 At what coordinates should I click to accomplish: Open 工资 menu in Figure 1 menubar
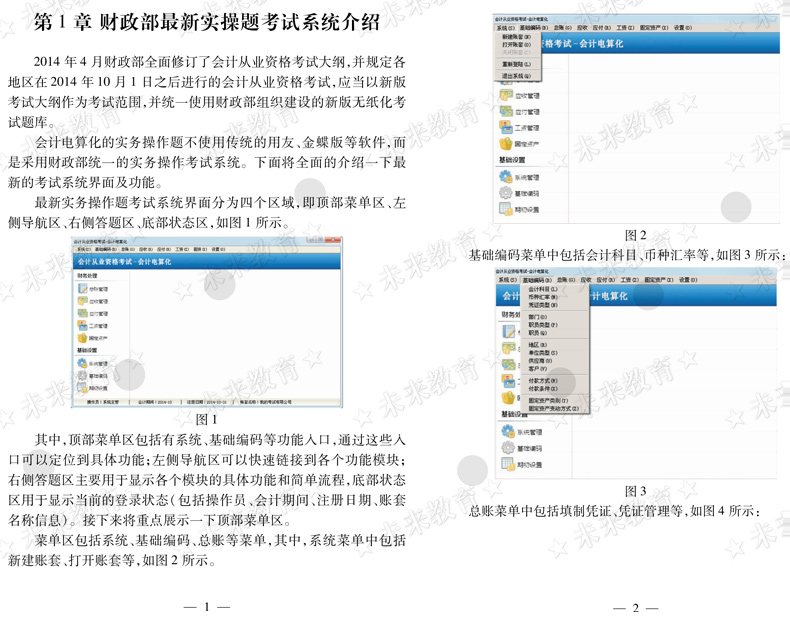point(182,249)
